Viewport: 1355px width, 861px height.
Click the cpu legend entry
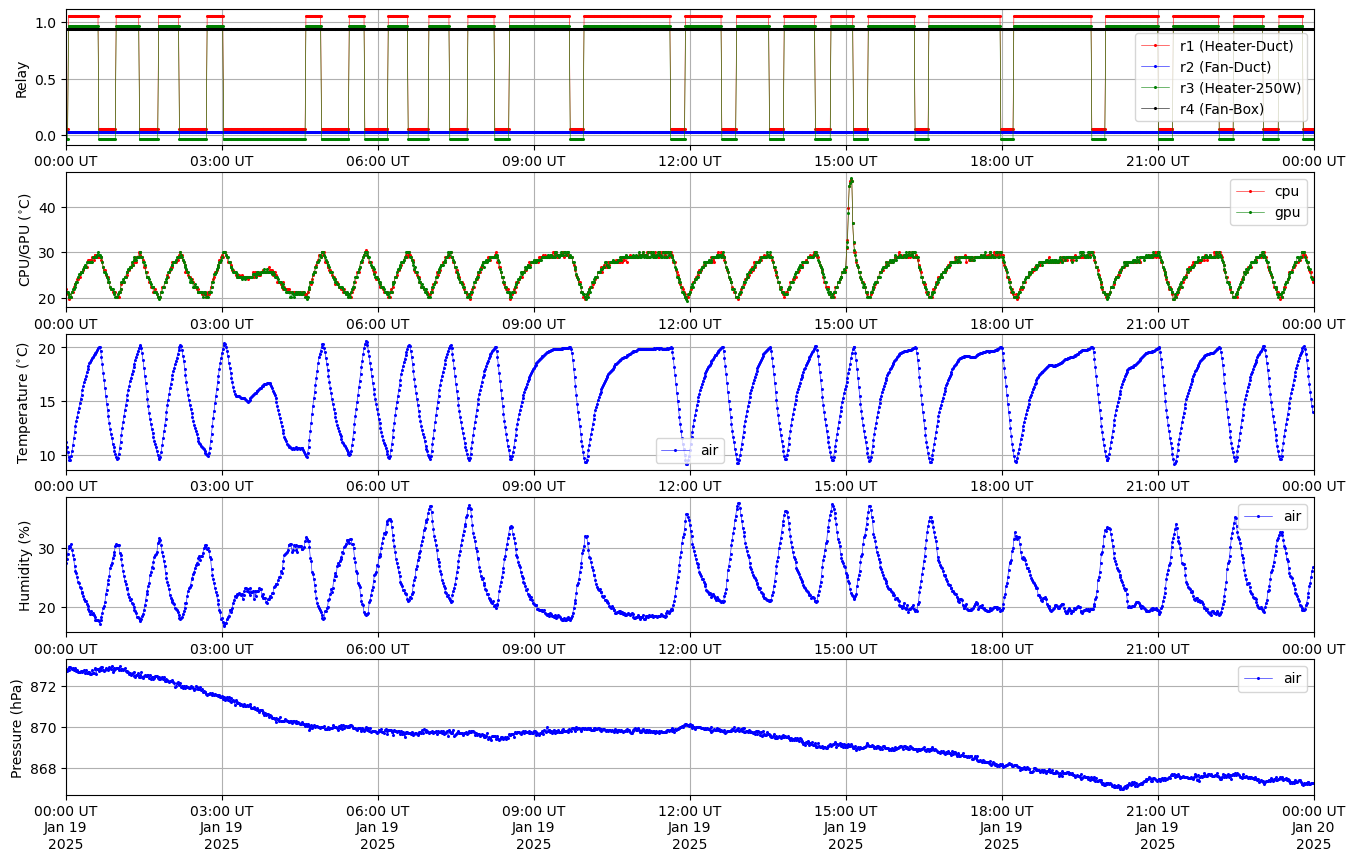coord(1269,191)
